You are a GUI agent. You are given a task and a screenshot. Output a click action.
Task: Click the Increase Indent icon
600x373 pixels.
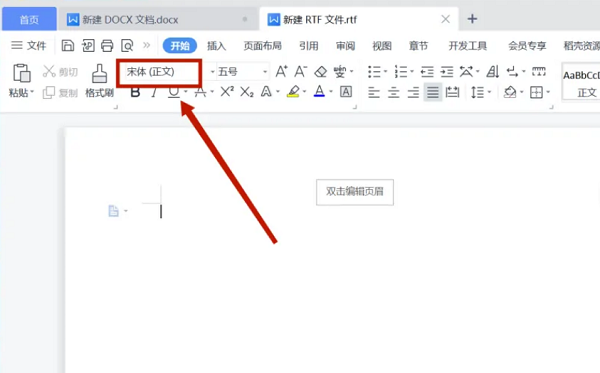447,72
